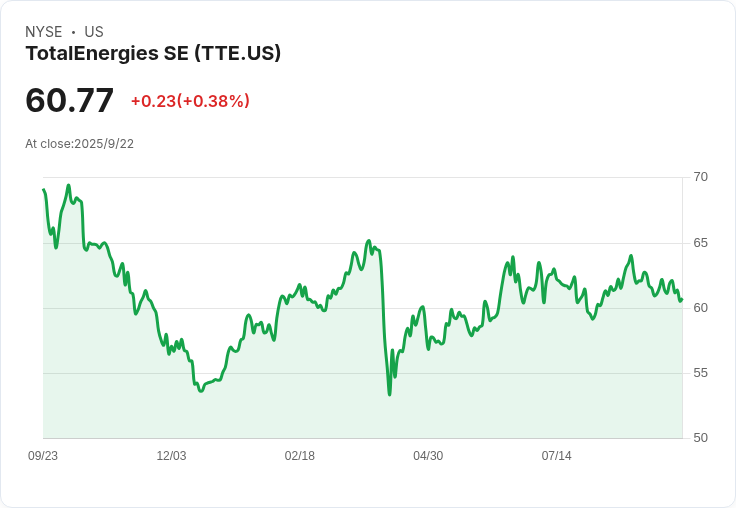Click the rightmost end of the price line
The width and height of the screenshot is (736, 508).
681,299
